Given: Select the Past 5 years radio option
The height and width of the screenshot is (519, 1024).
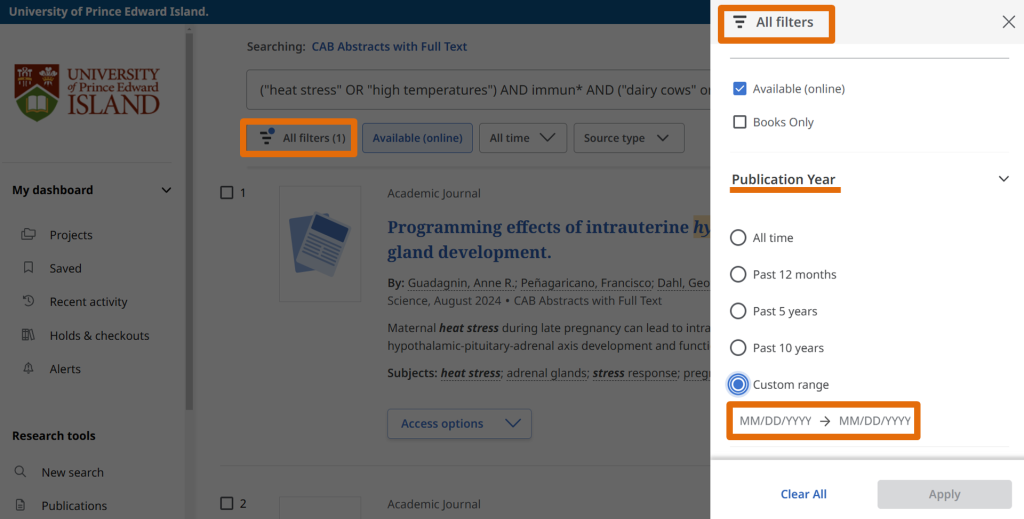Looking at the screenshot, I should (738, 311).
